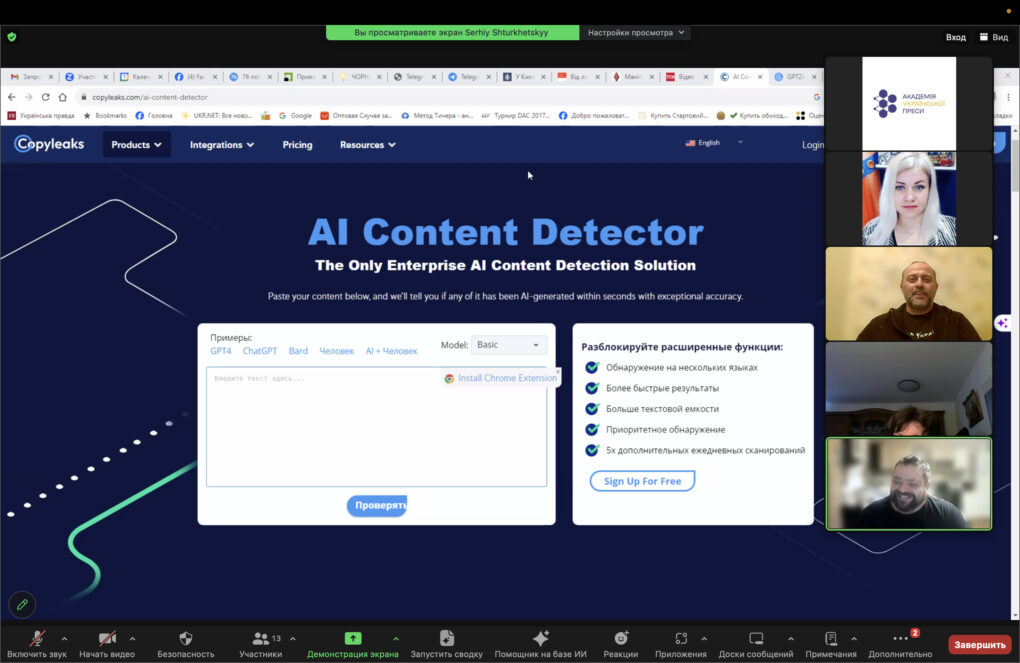Select the blonde woman participant video
Screen dimensions: 1020x663
[909, 198]
